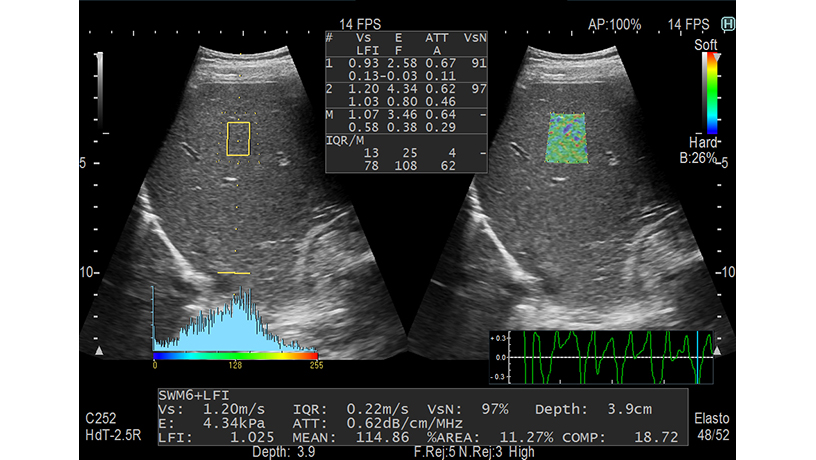The image size is (816, 460).
Task: Click the C252 probe label
Action: pyautogui.click(x=100, y=417)
